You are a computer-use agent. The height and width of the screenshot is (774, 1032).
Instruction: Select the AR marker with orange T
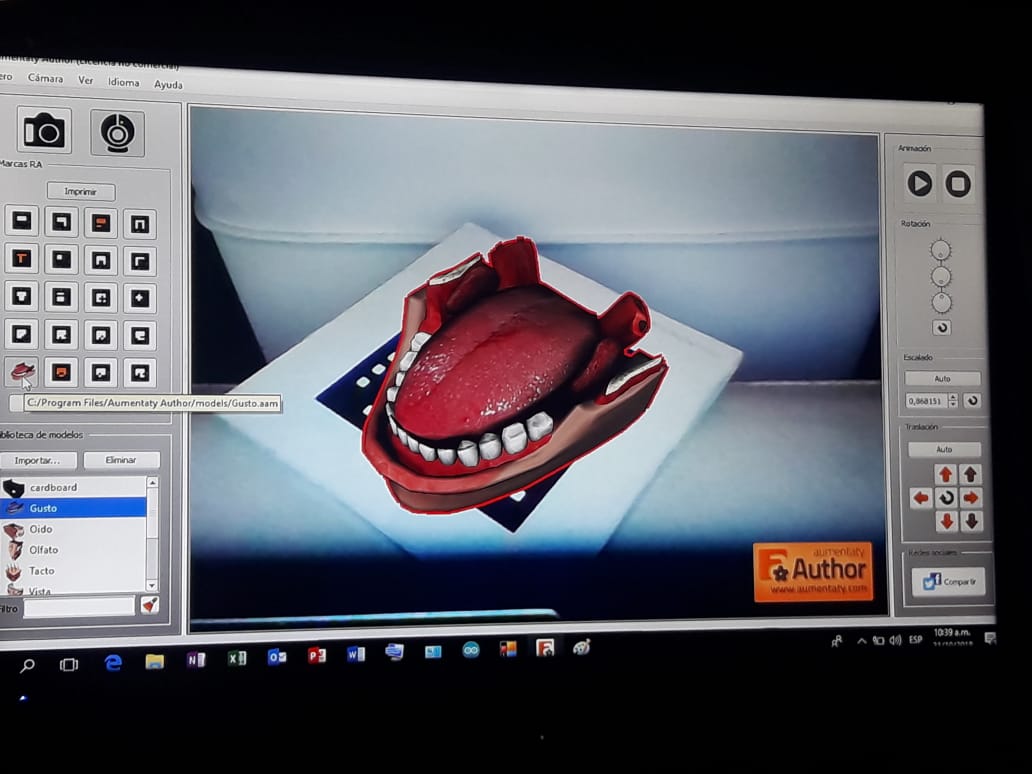click(x=22, y=258)
